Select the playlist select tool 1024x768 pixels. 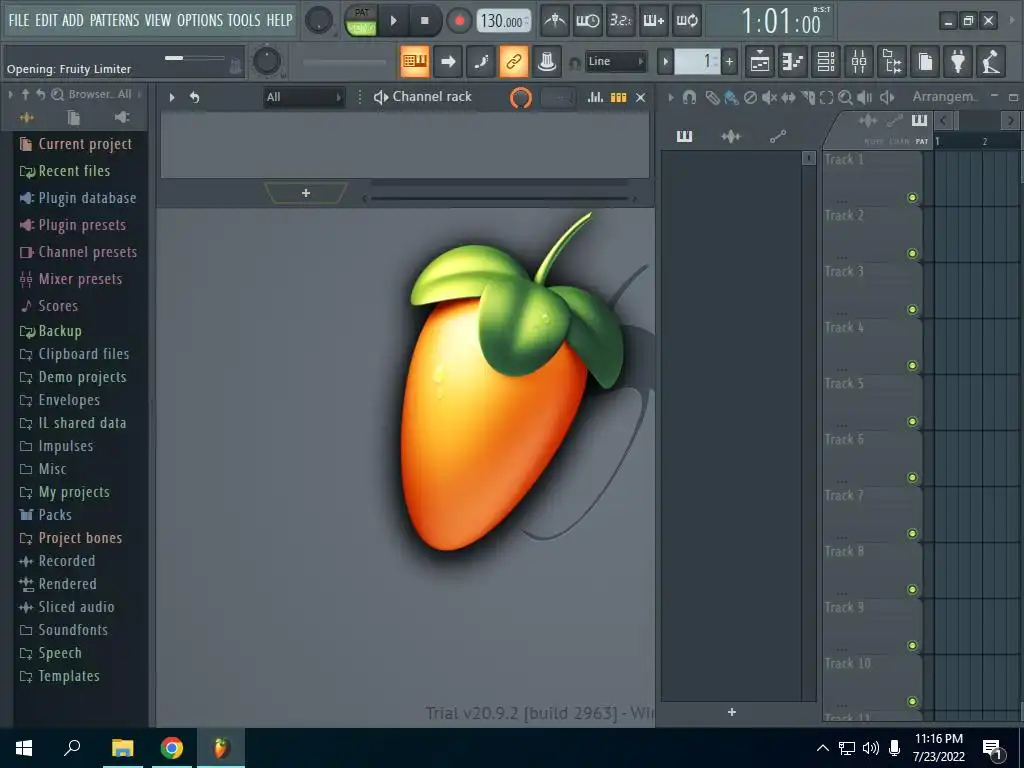(x=826, y=97)
